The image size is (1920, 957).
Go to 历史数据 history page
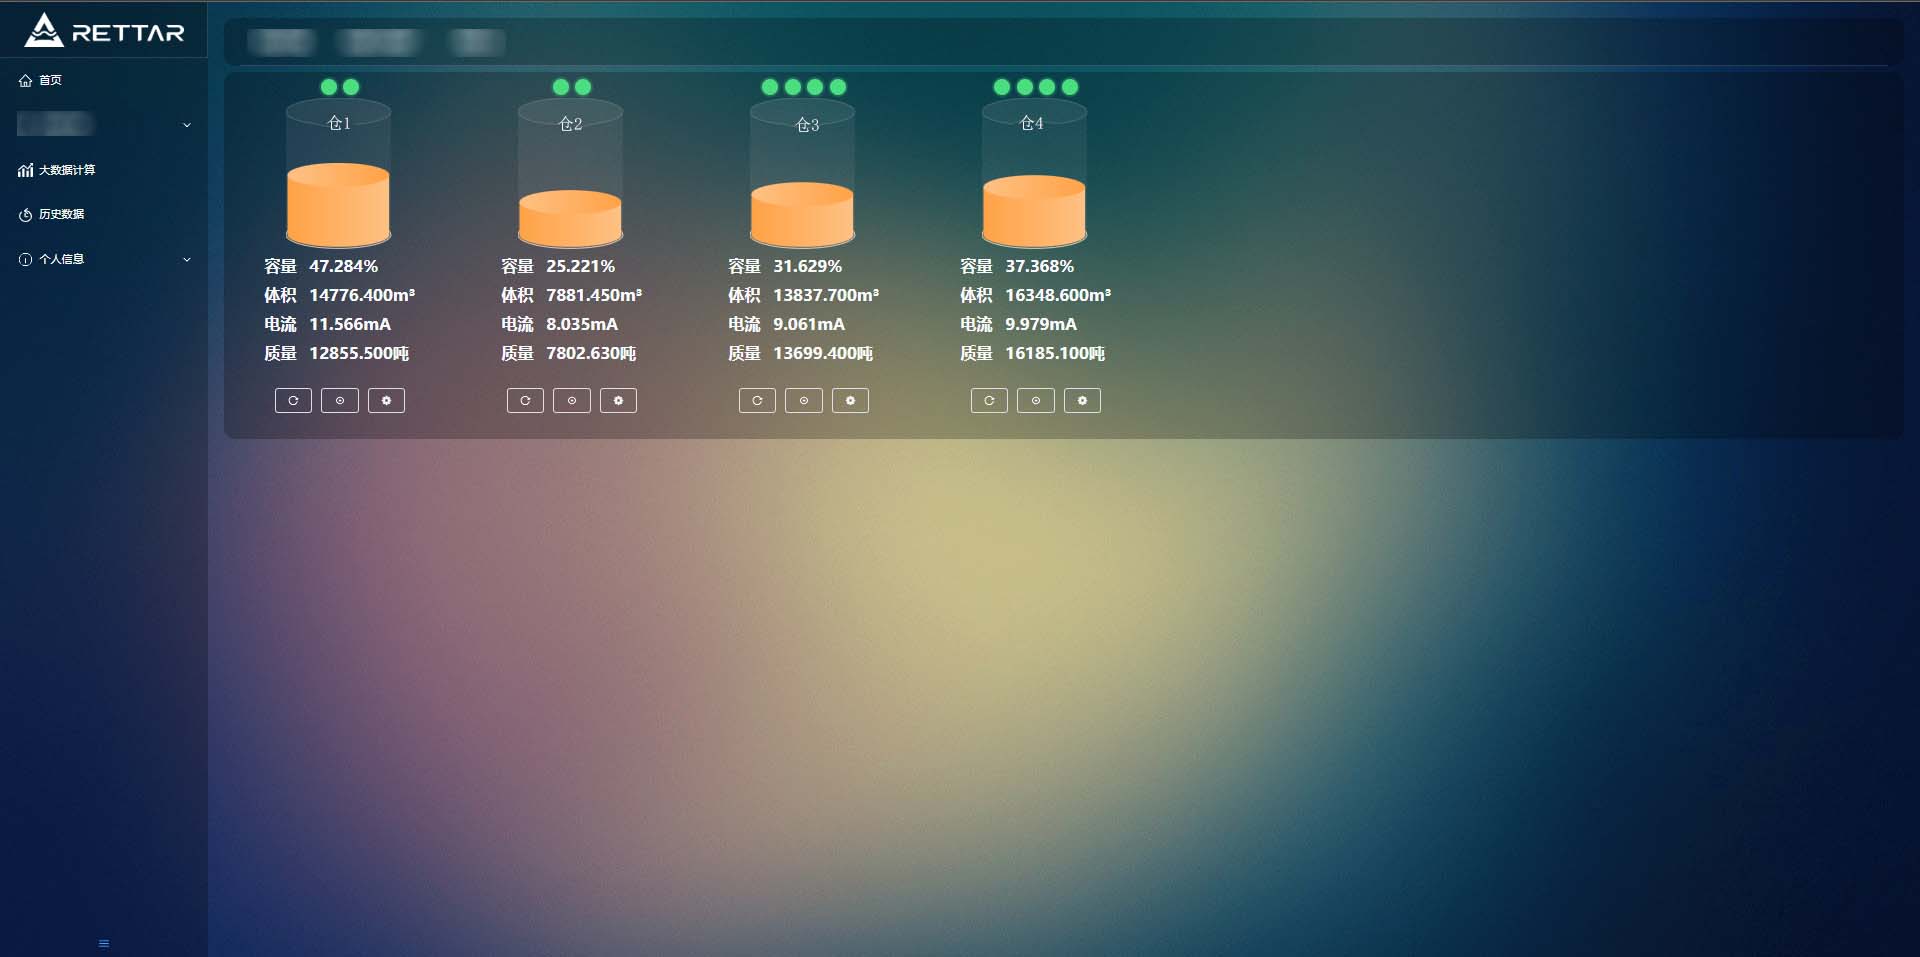[x=61, y=214]
